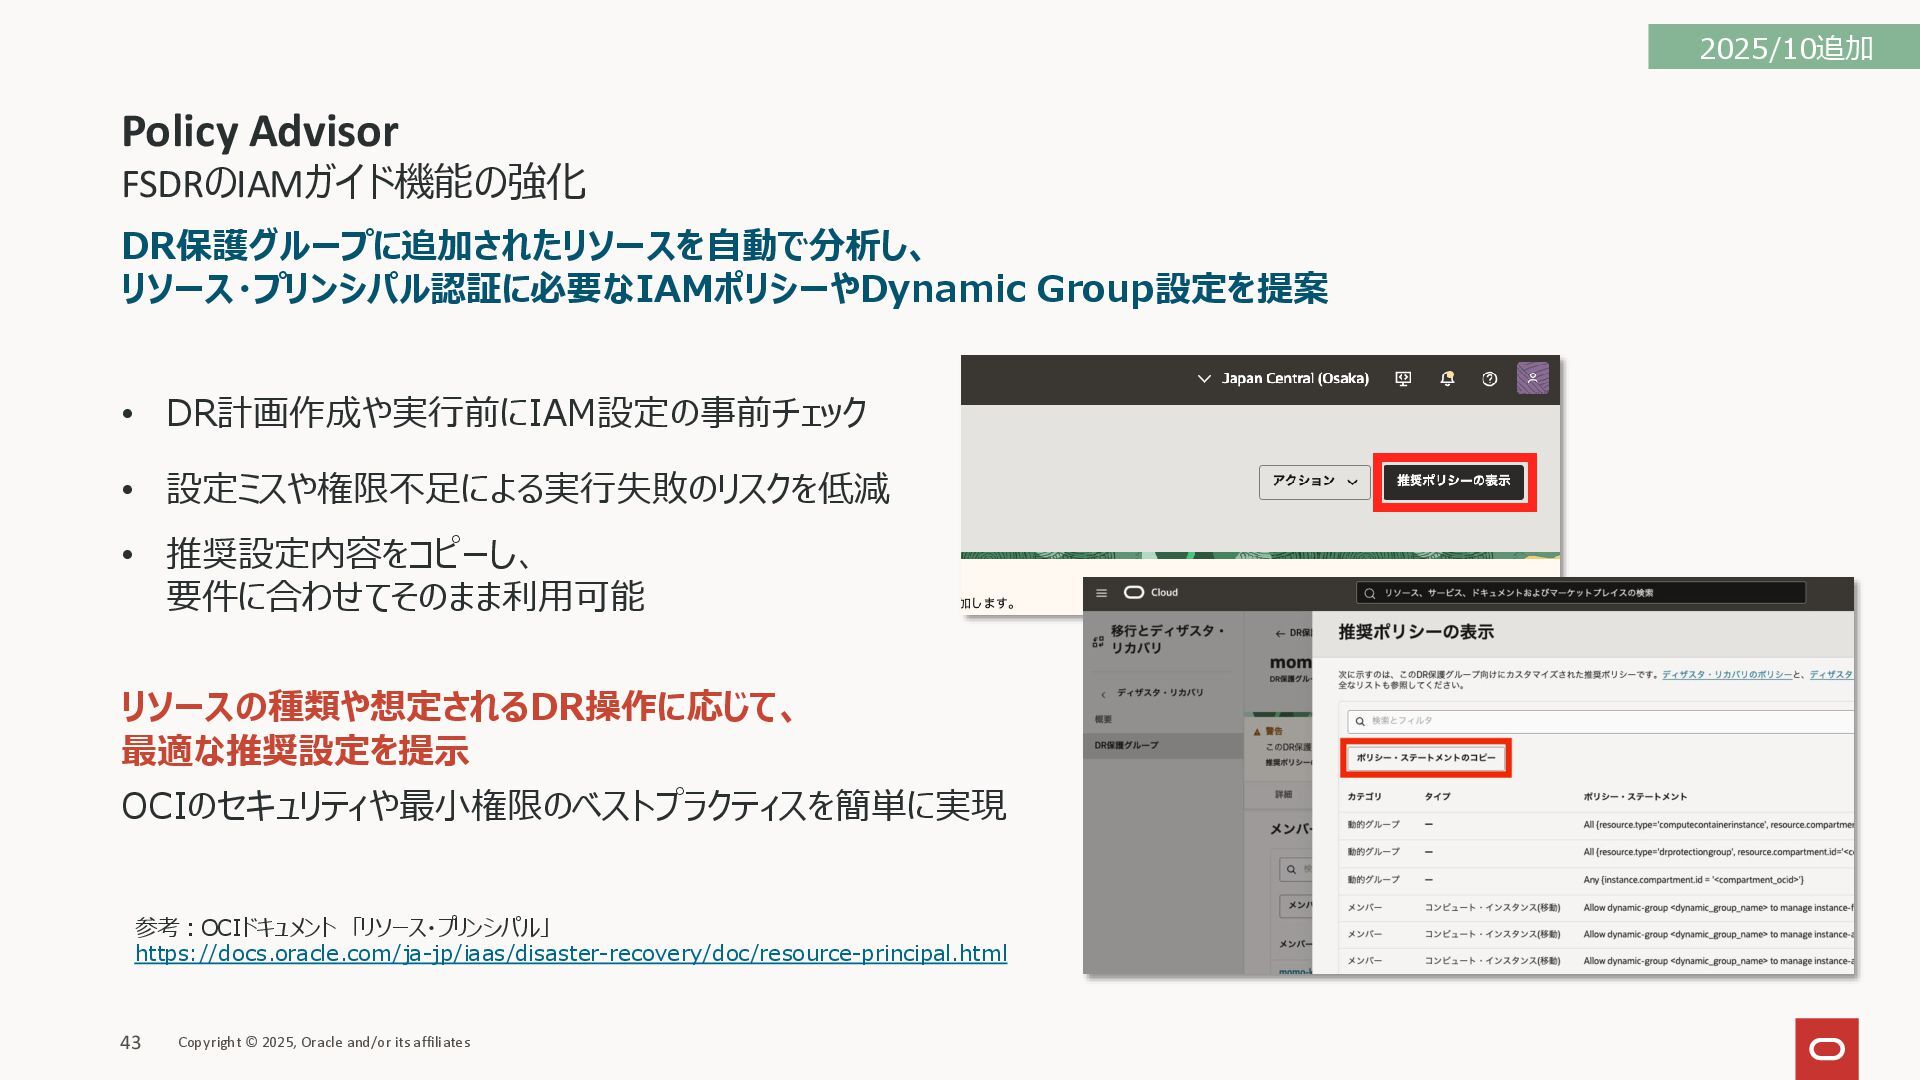The width and height of the screenshot is (1920, 1080).
Task: Click the 詳細 tab
Action: click(1283, 795)
